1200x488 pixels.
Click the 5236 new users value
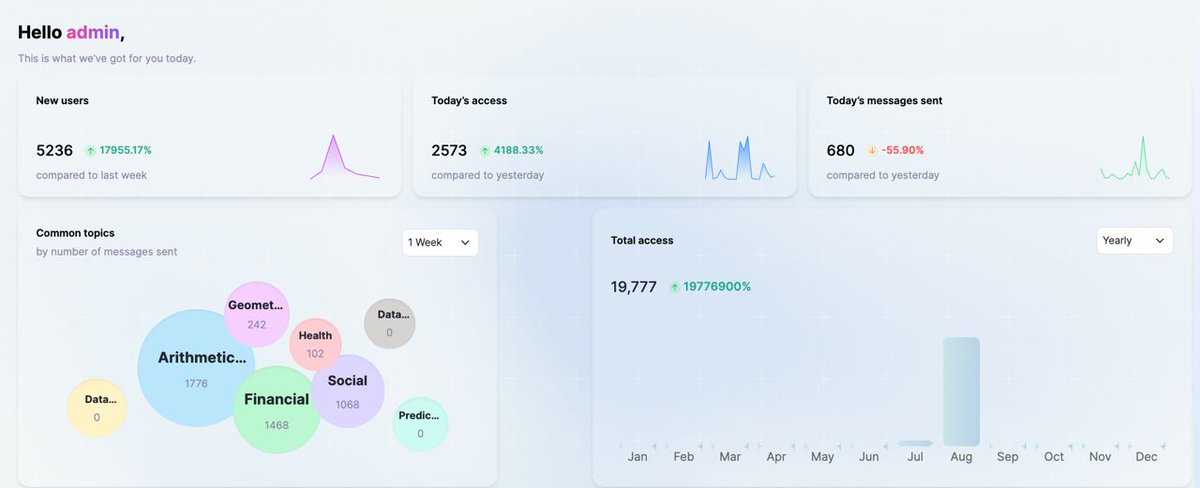click(55, 151)
